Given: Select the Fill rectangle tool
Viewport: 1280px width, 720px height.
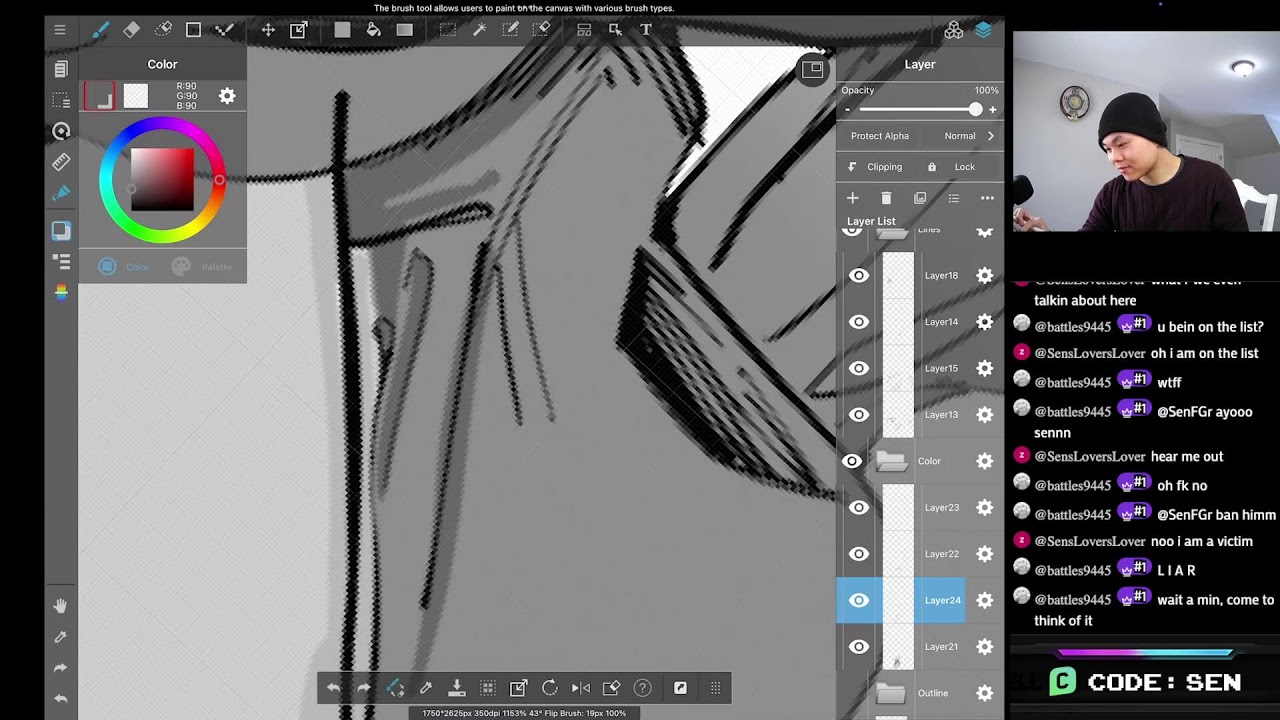Looking at the screenshot, I should coord(342,30).
